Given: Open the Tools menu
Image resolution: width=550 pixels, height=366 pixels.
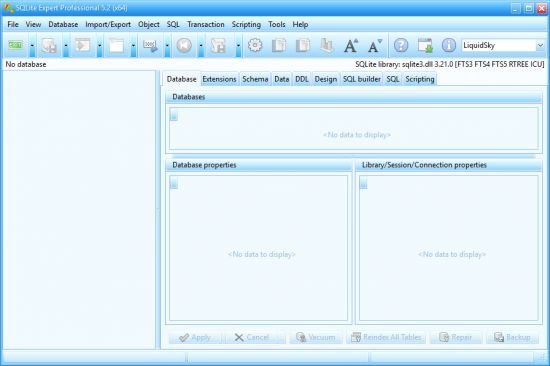Looking at the screenshot, I should pos(277,24).
